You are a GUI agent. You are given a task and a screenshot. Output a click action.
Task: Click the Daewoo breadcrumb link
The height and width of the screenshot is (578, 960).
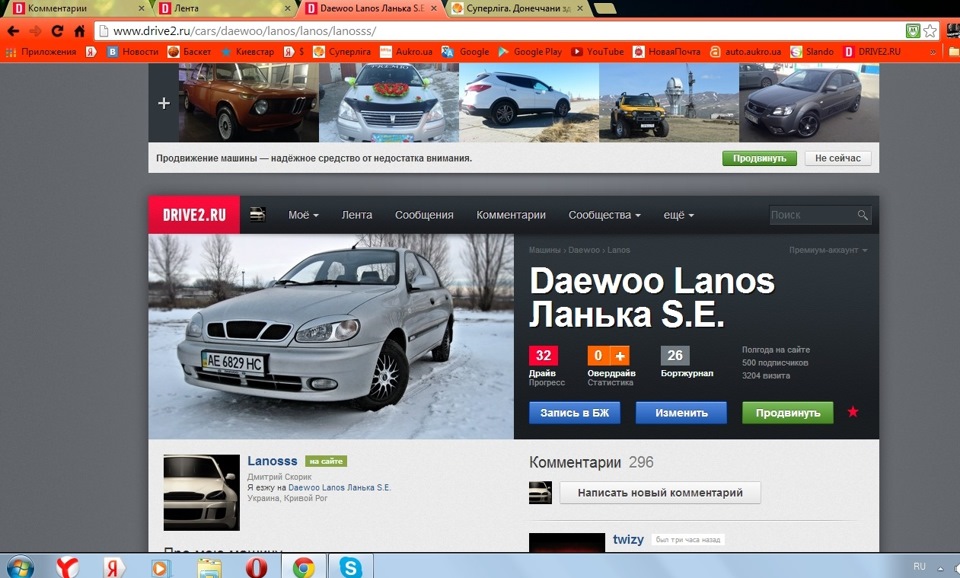click(583, 250)
